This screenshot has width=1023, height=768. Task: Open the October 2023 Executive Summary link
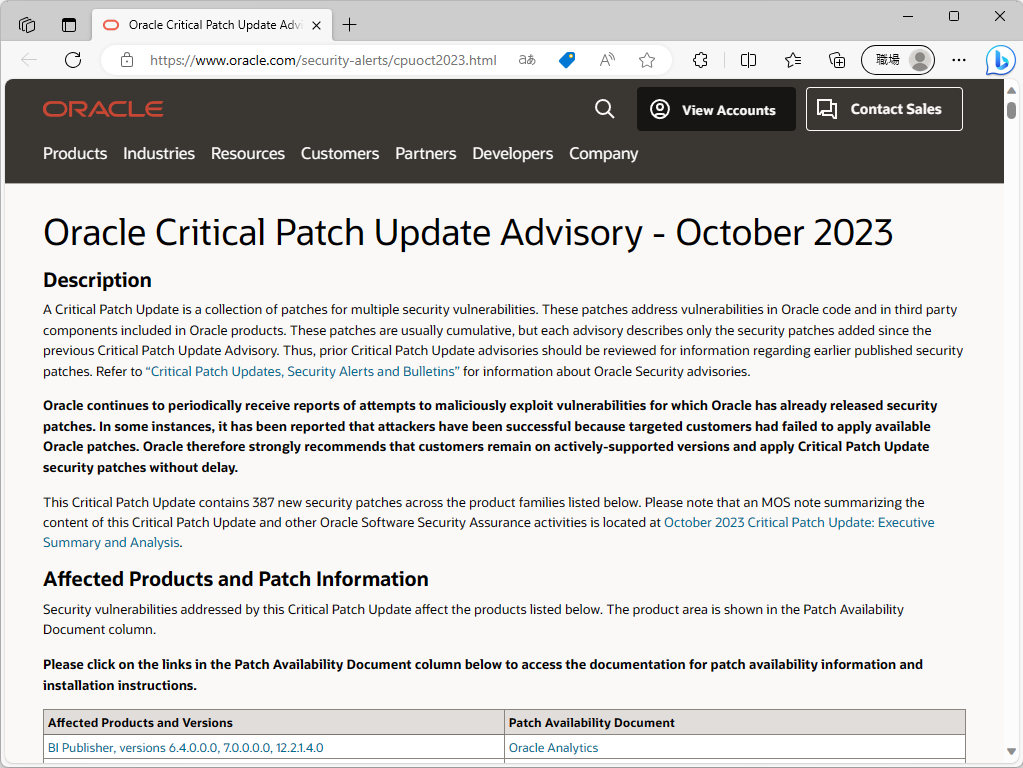coord(798,522)
